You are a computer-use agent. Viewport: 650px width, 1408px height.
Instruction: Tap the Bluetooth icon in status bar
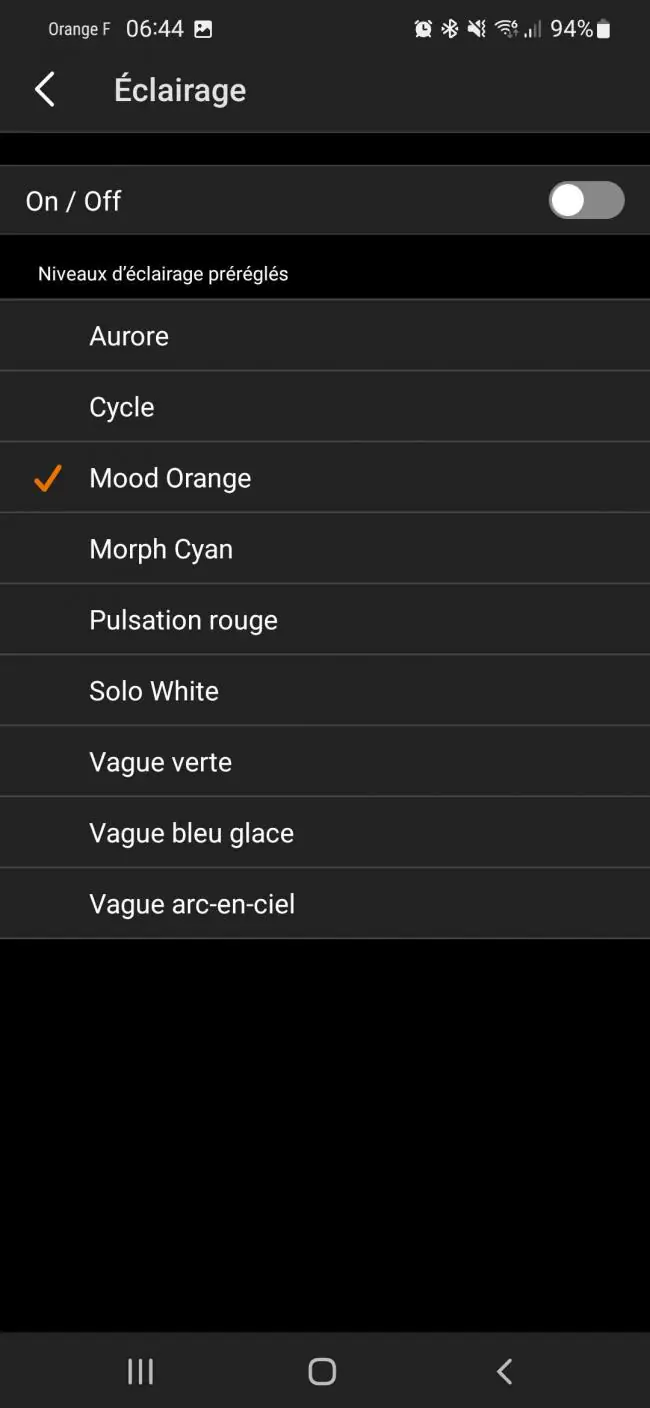tap(450, 29)
